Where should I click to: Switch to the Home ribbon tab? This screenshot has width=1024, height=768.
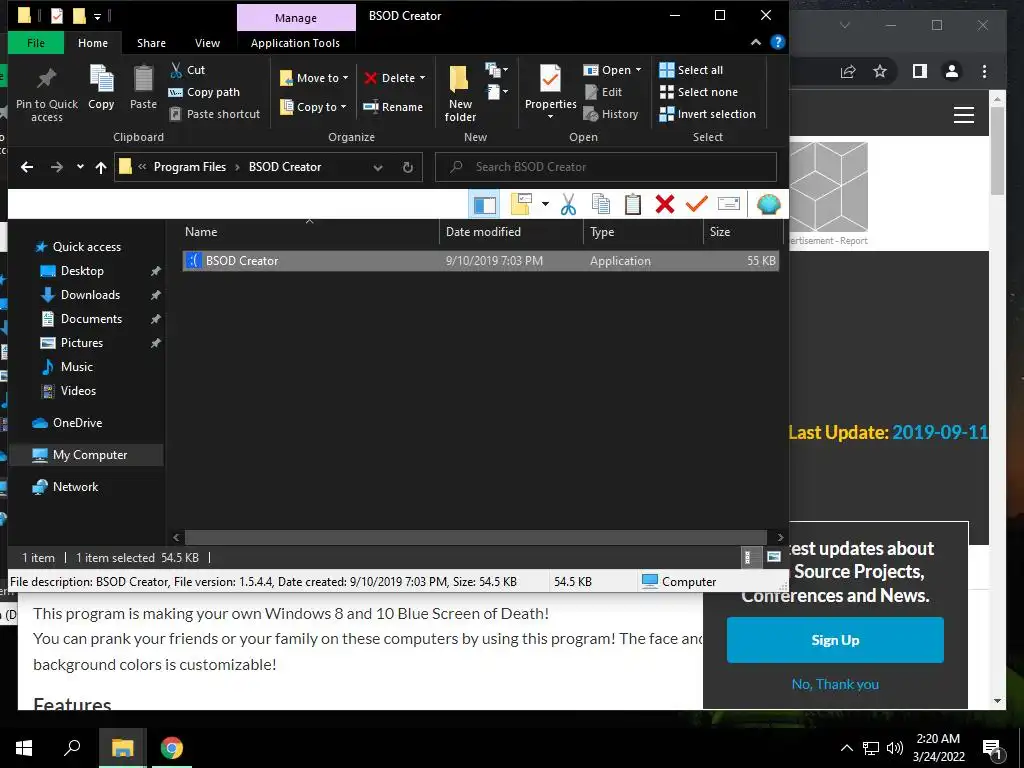point(93,43)
